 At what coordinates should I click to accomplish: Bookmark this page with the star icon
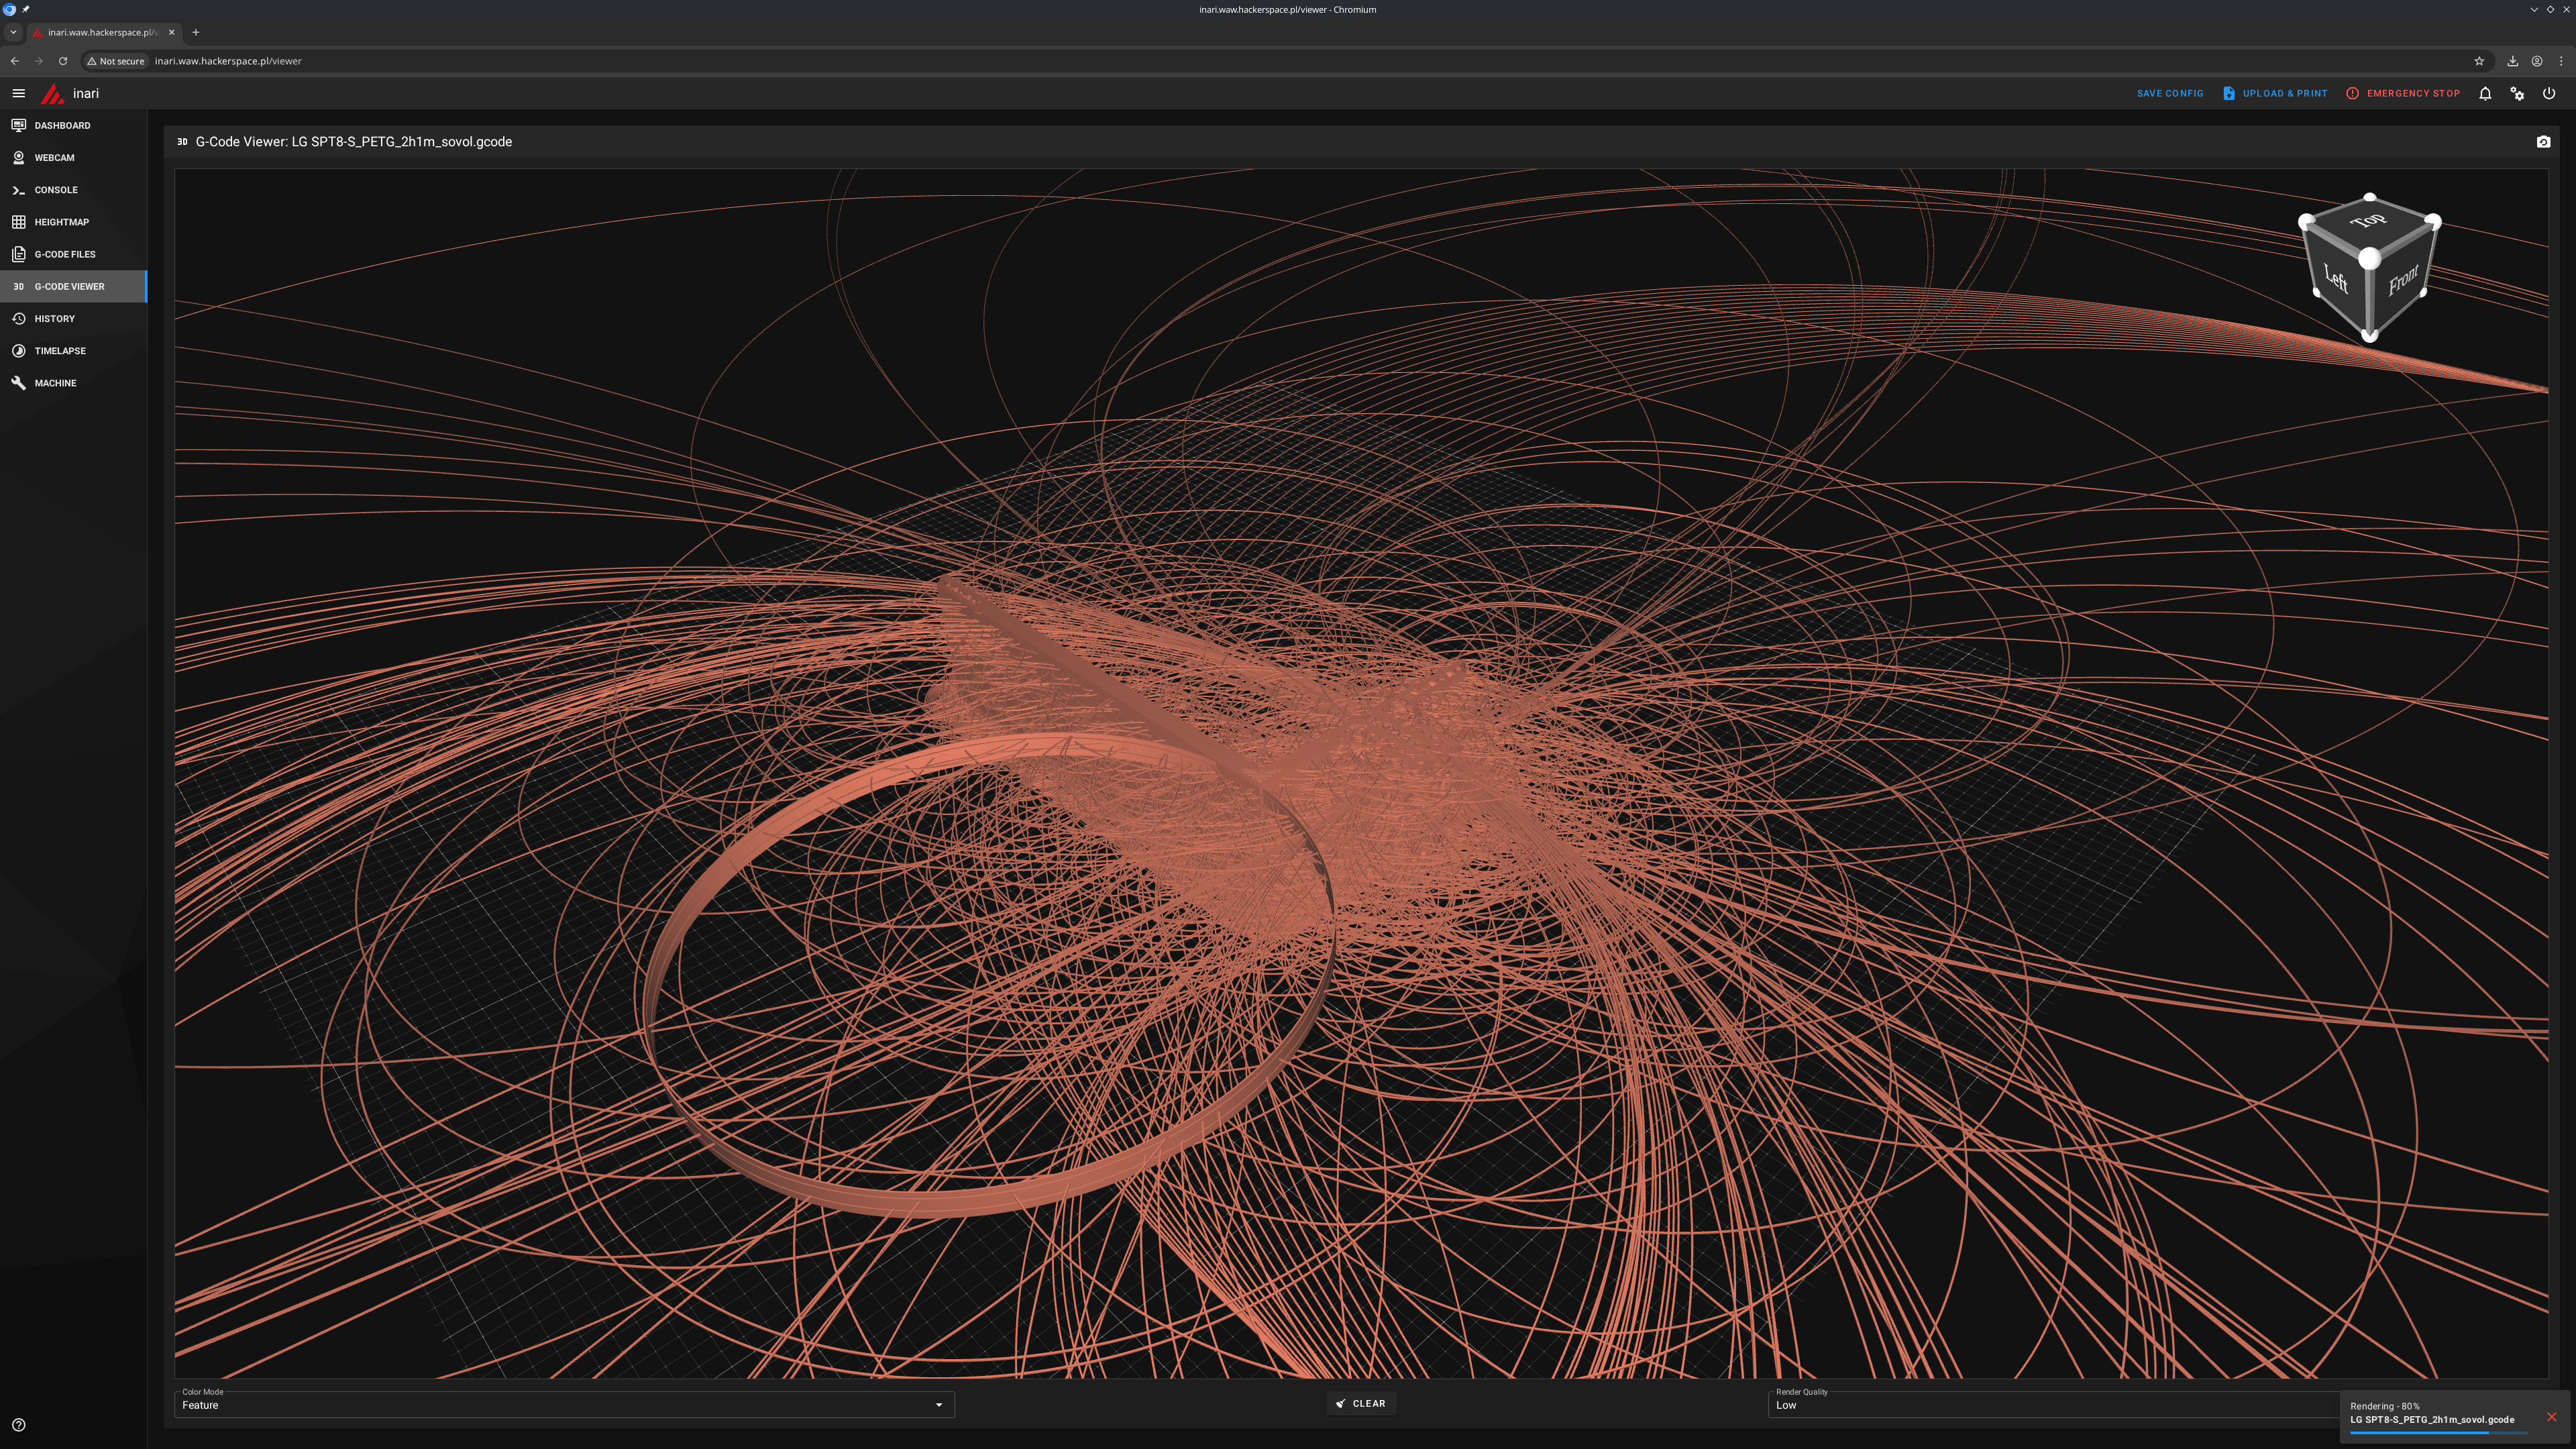[x=2479, y=61]
